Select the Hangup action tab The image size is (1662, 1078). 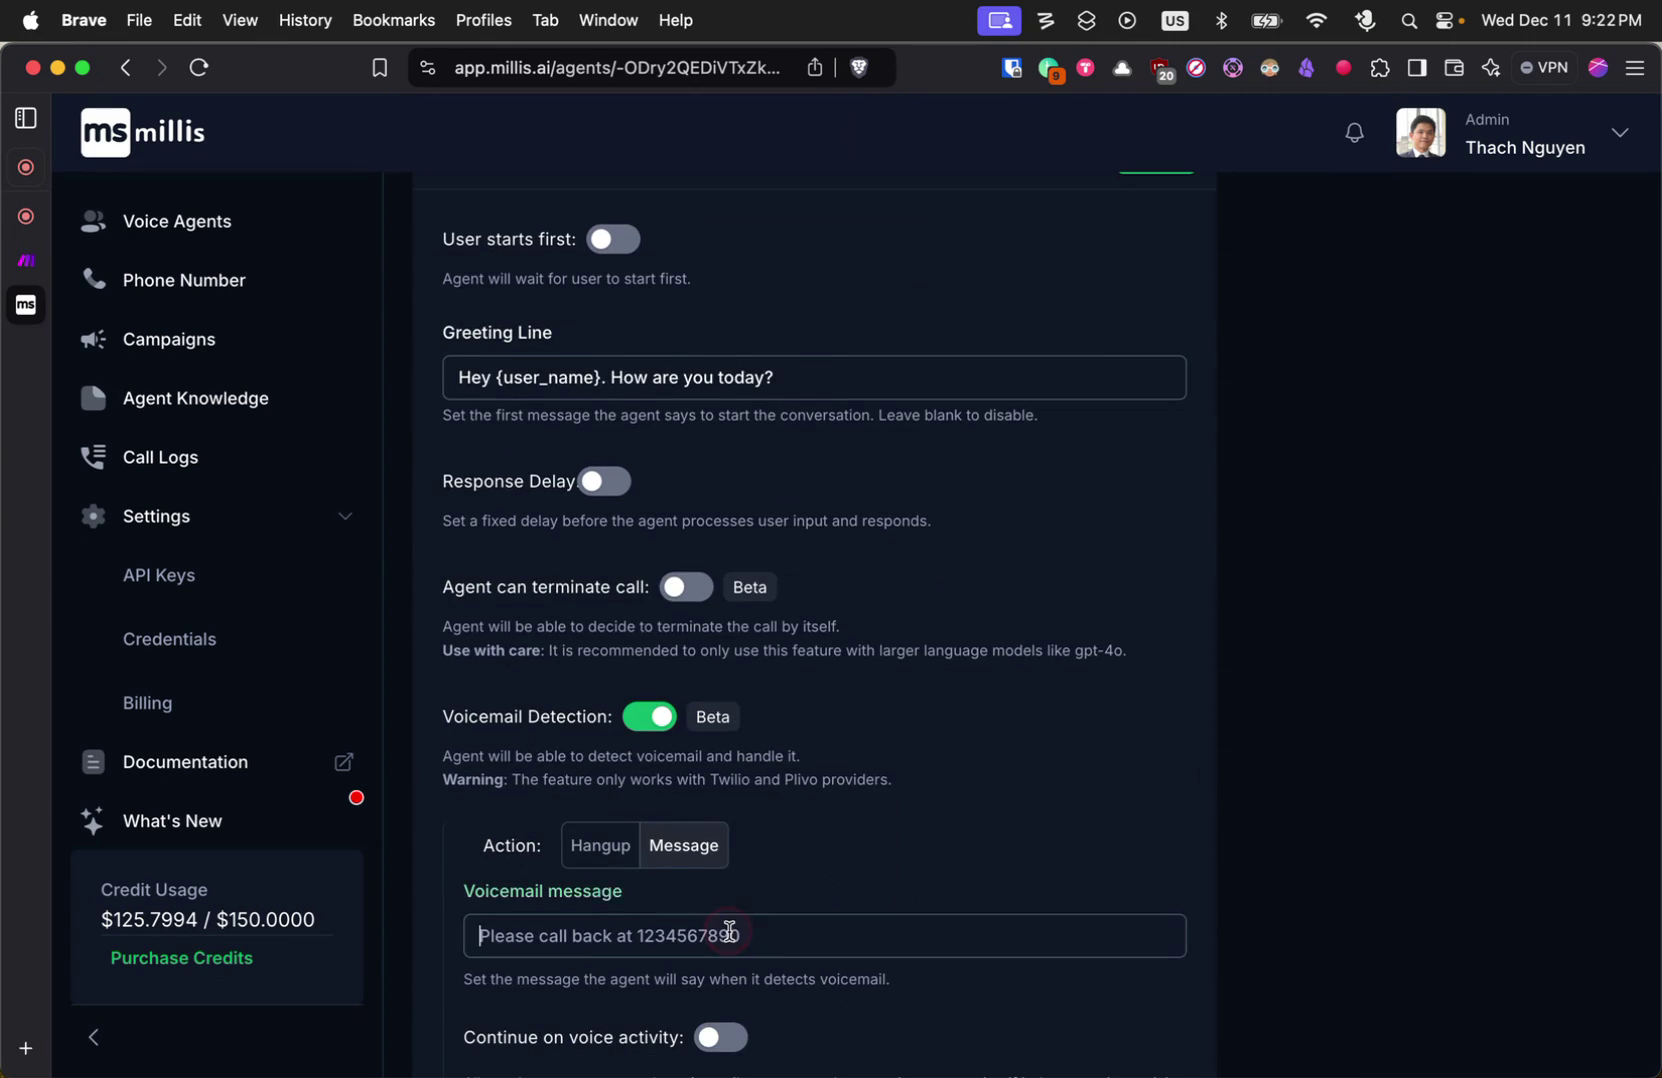tap(600, 845)
